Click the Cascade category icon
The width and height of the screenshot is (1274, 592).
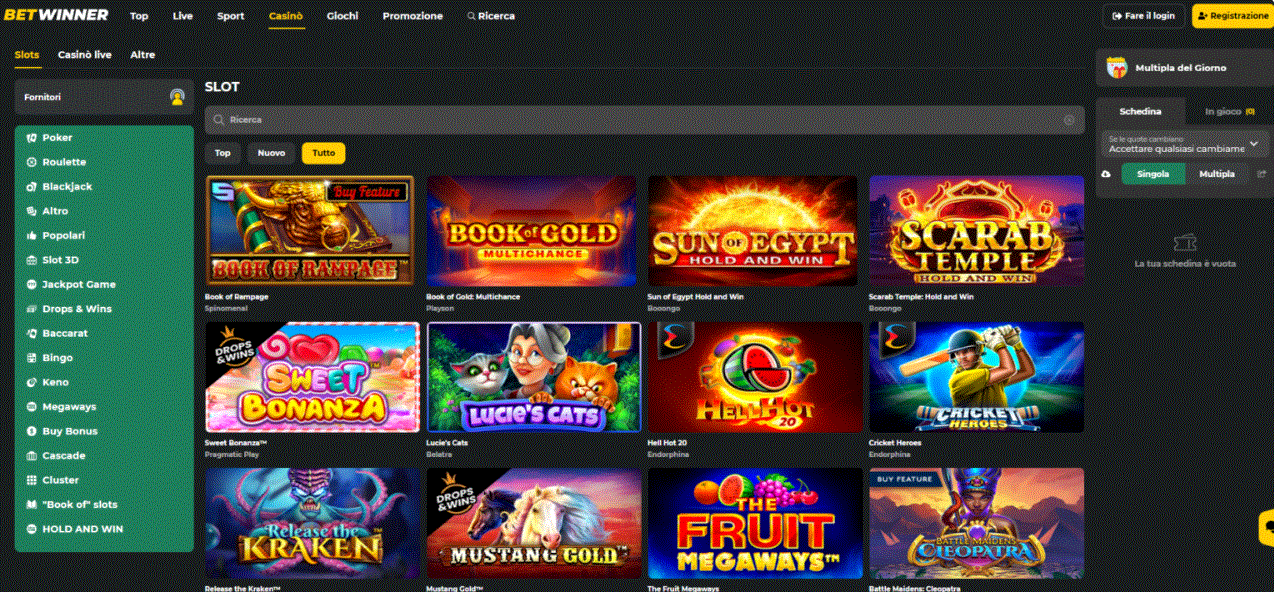(x=32, y=456)
